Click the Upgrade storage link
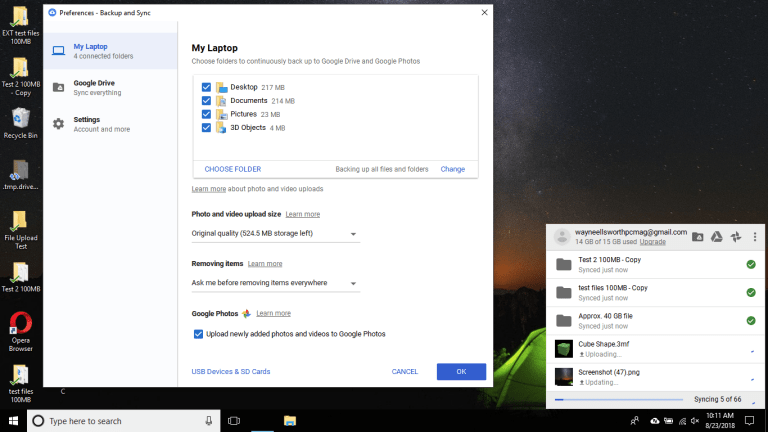Viewport: 768px width, 432px height. 652,241
